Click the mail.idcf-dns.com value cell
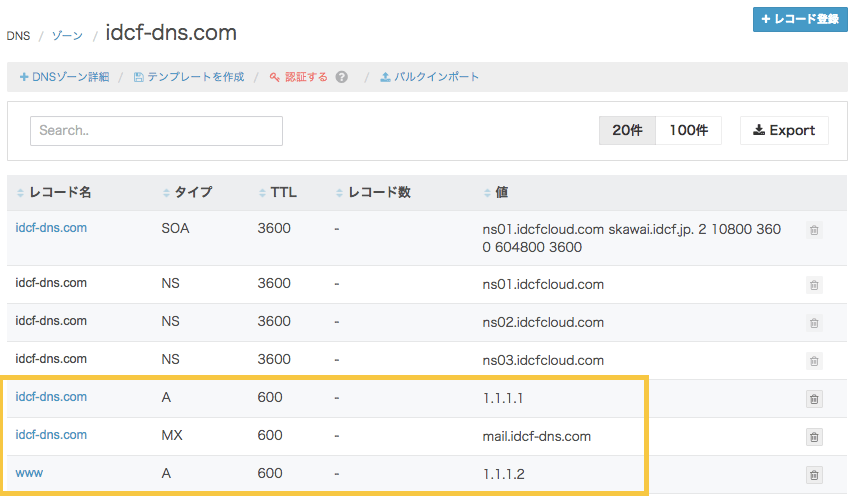The image size is (858, 501). pyautogui.click(x=537, y=436)
